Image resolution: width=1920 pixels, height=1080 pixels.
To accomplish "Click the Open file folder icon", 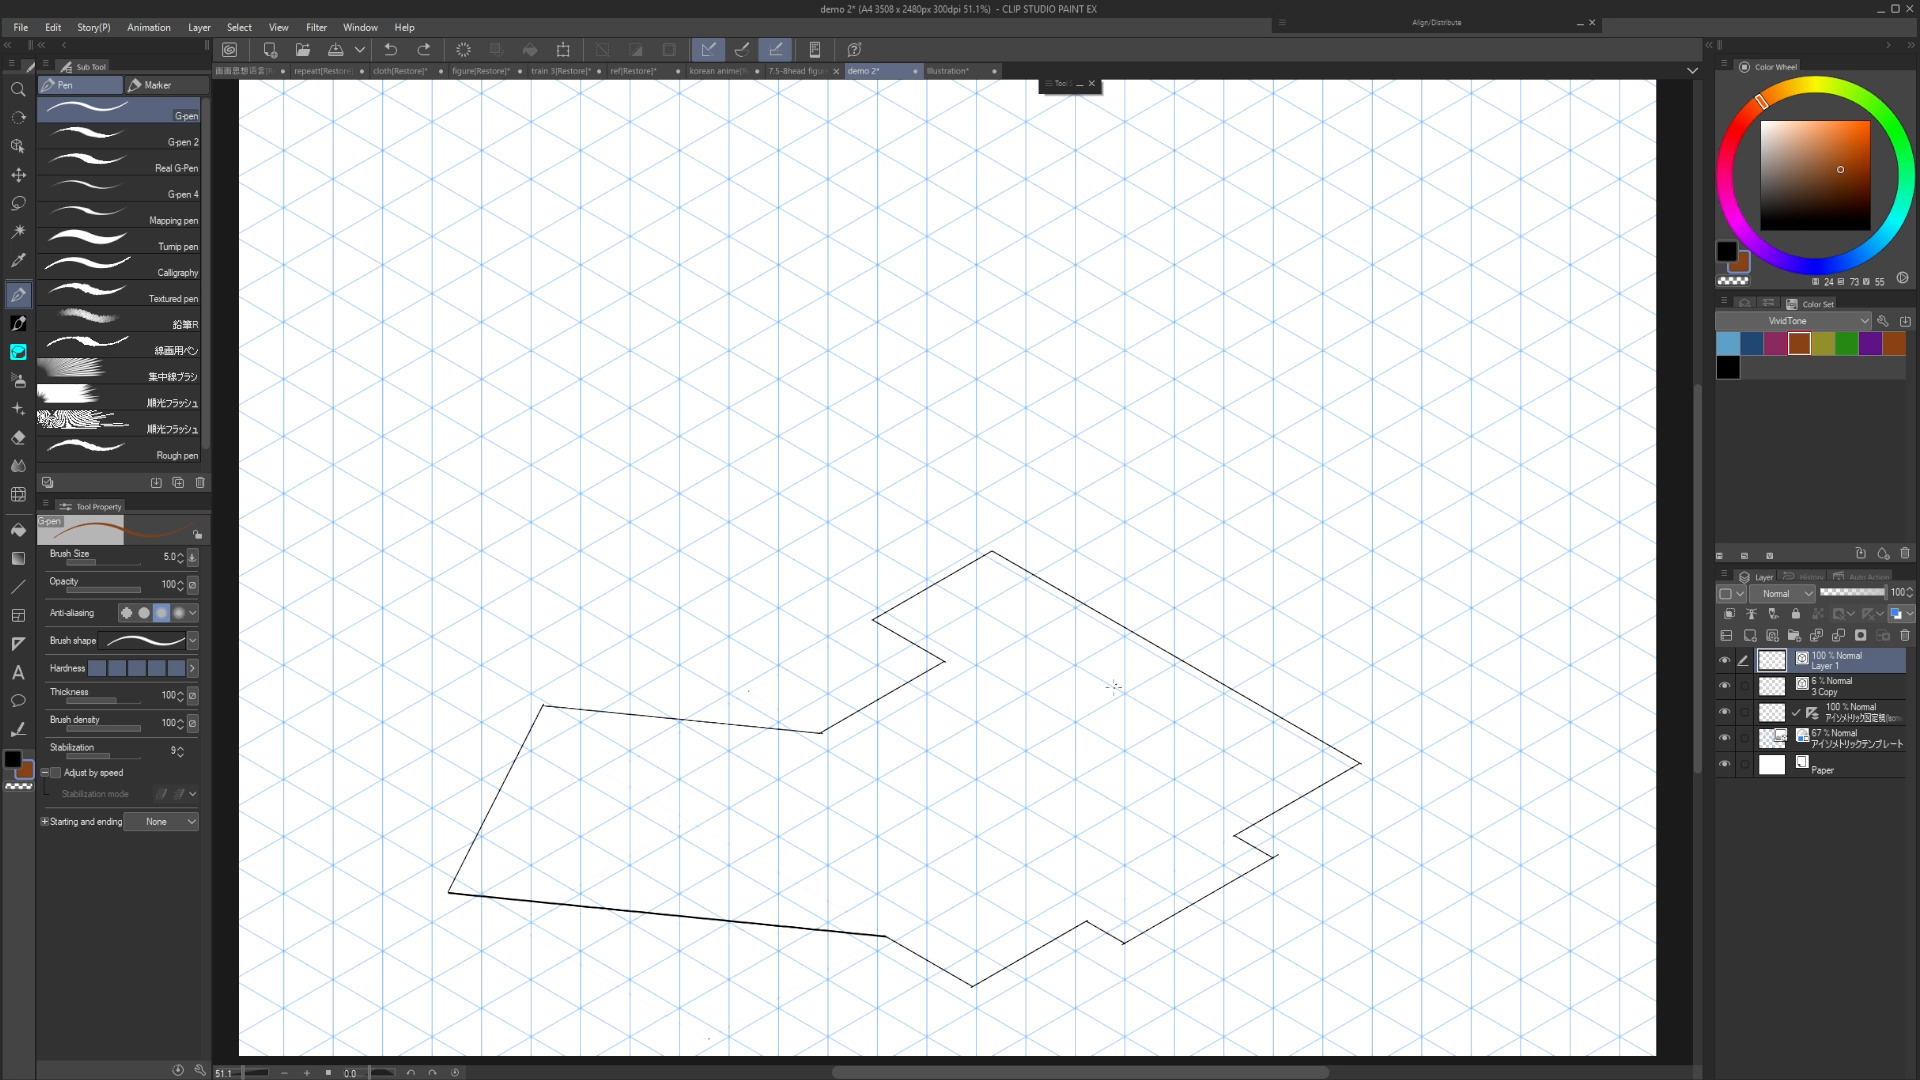I will 303,50.
